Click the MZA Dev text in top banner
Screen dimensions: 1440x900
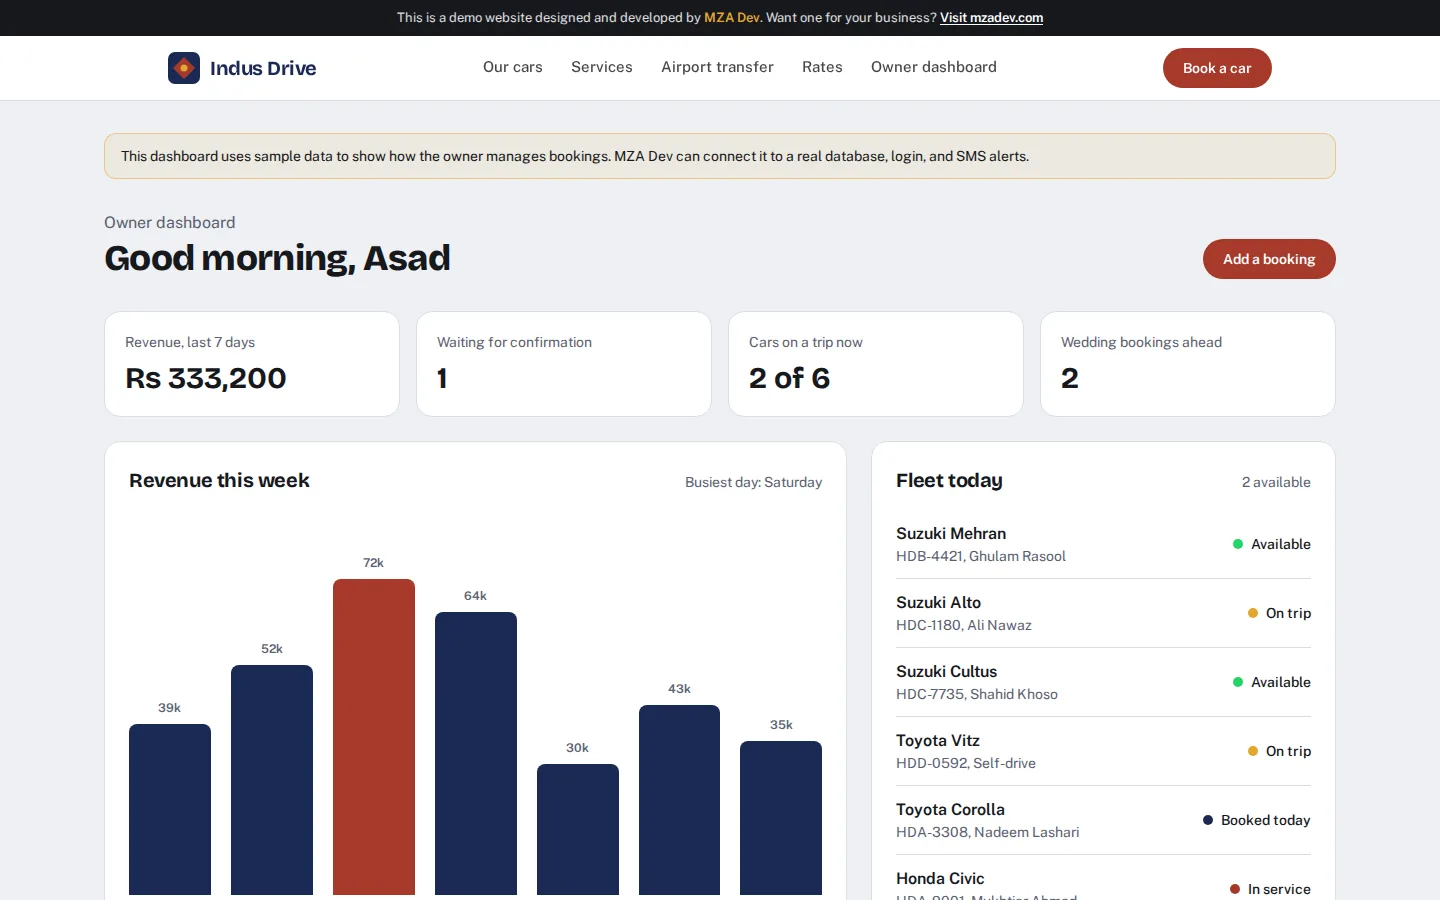click(732, 18)
